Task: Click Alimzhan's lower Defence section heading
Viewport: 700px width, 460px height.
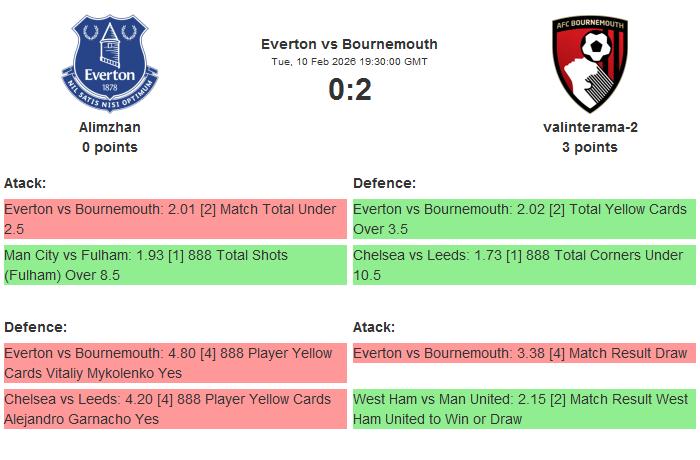Action: coord(35,327)
